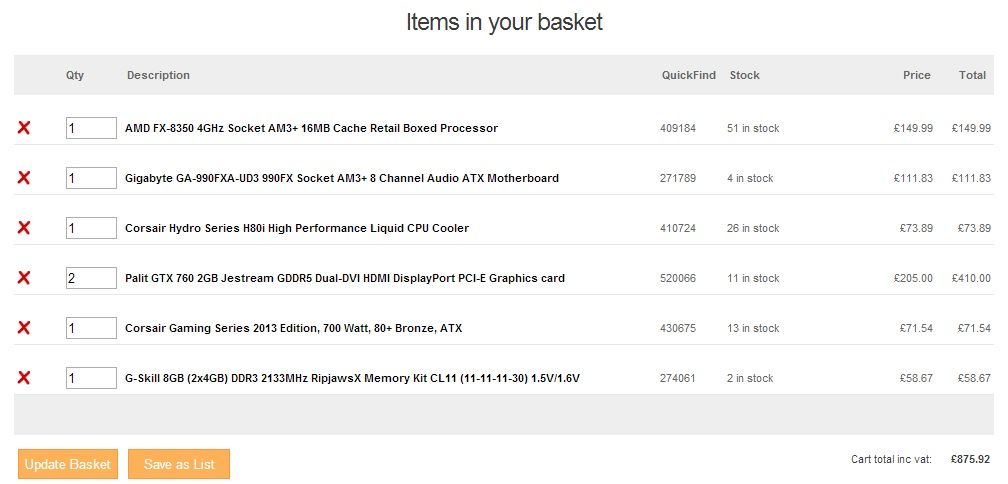Click the Save as List button
1008x484 pixels.
tap(179, 464)
